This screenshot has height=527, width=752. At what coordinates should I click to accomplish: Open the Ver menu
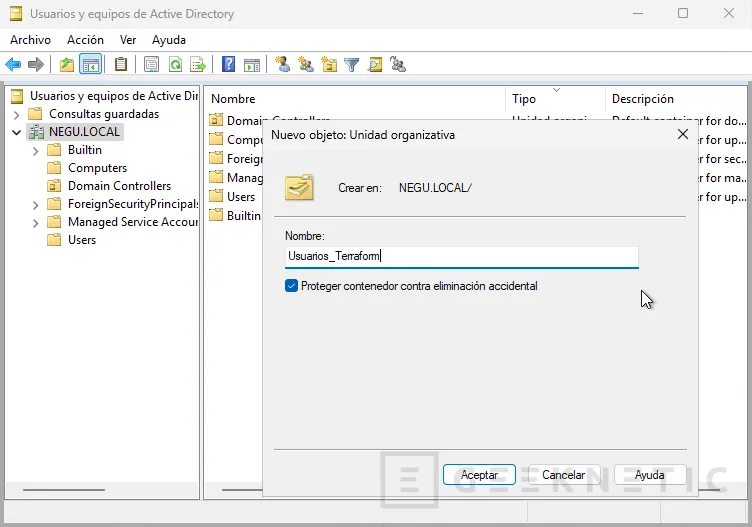[x=128, y=40]
